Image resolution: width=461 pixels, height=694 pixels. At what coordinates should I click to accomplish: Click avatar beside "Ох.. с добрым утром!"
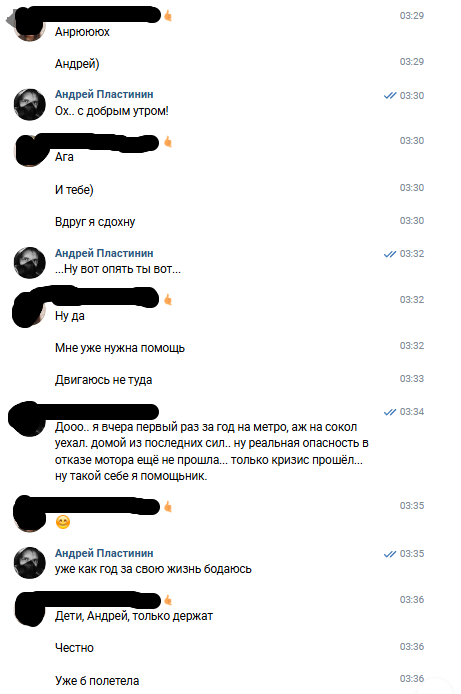coord(30,104)
